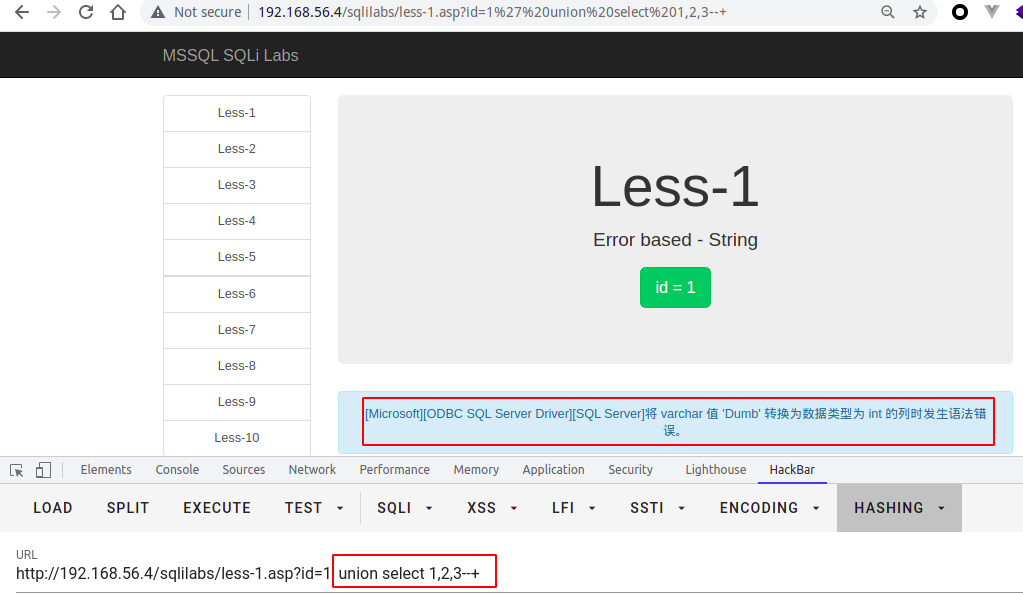Click the grey V extension icon
The width and height of the screenshot is (1023, 595).
point(992,12)
